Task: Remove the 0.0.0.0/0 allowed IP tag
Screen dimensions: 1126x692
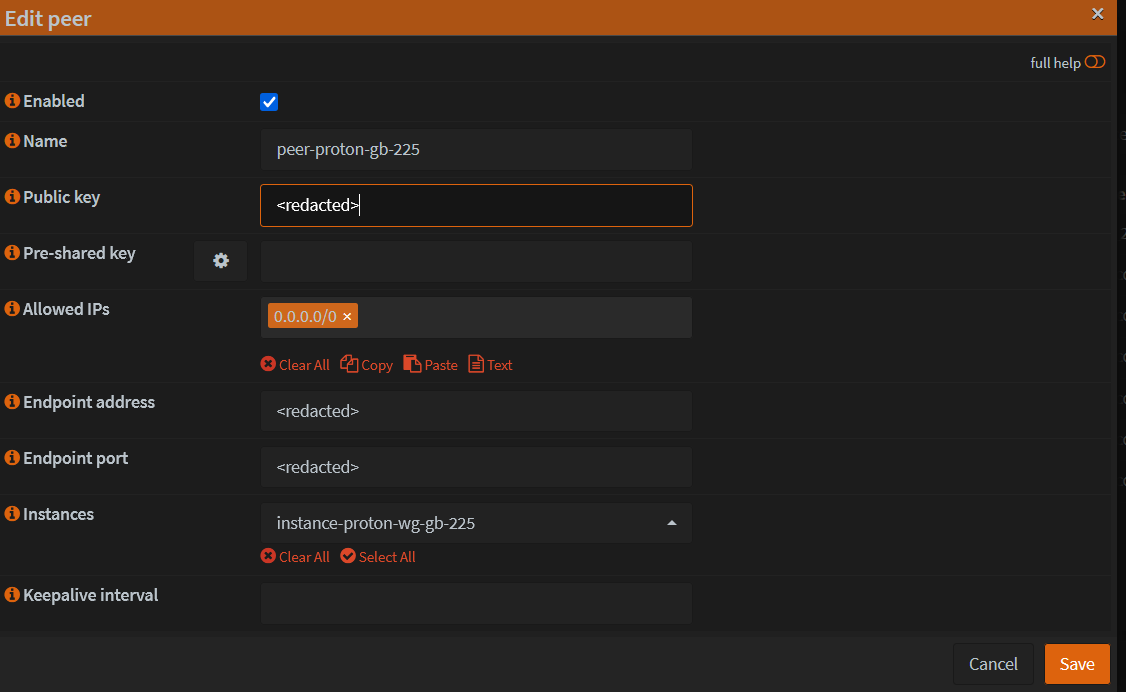Action: coord(347,315)
